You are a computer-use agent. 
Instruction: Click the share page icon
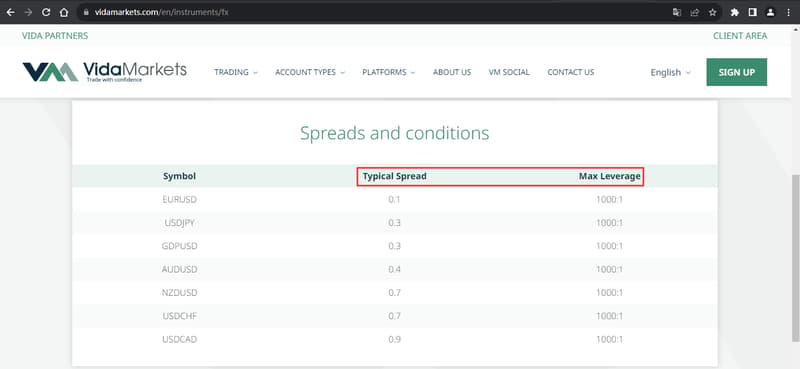point(694,12)
